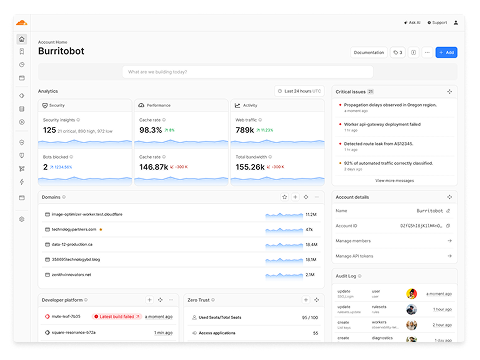Click the plus icon in Developer platform header
Screen dimensions: 480x360
pos(149,300)
